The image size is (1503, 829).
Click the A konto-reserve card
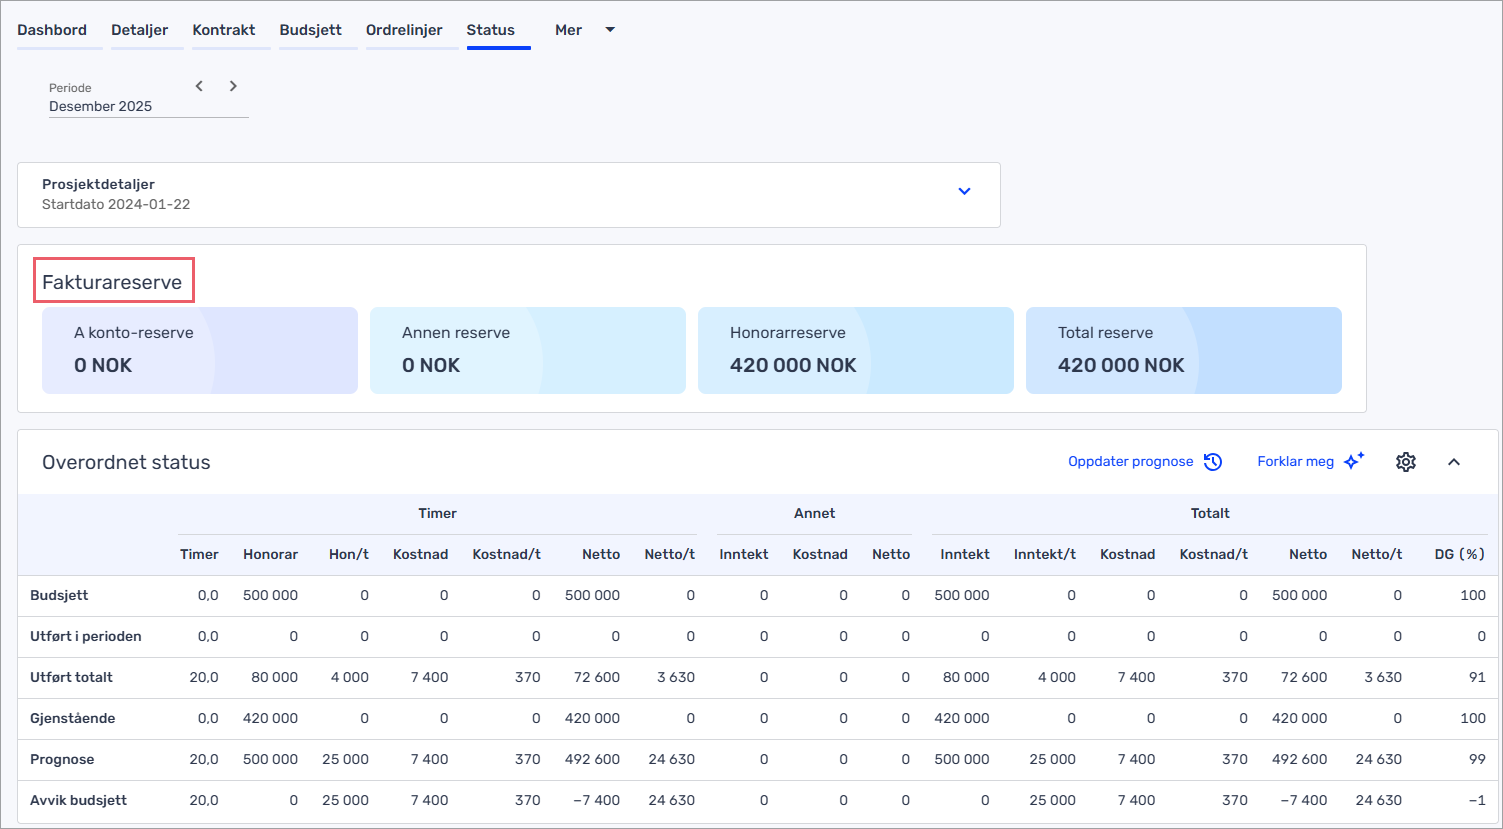pyautogui.click(x=199, y=350)
